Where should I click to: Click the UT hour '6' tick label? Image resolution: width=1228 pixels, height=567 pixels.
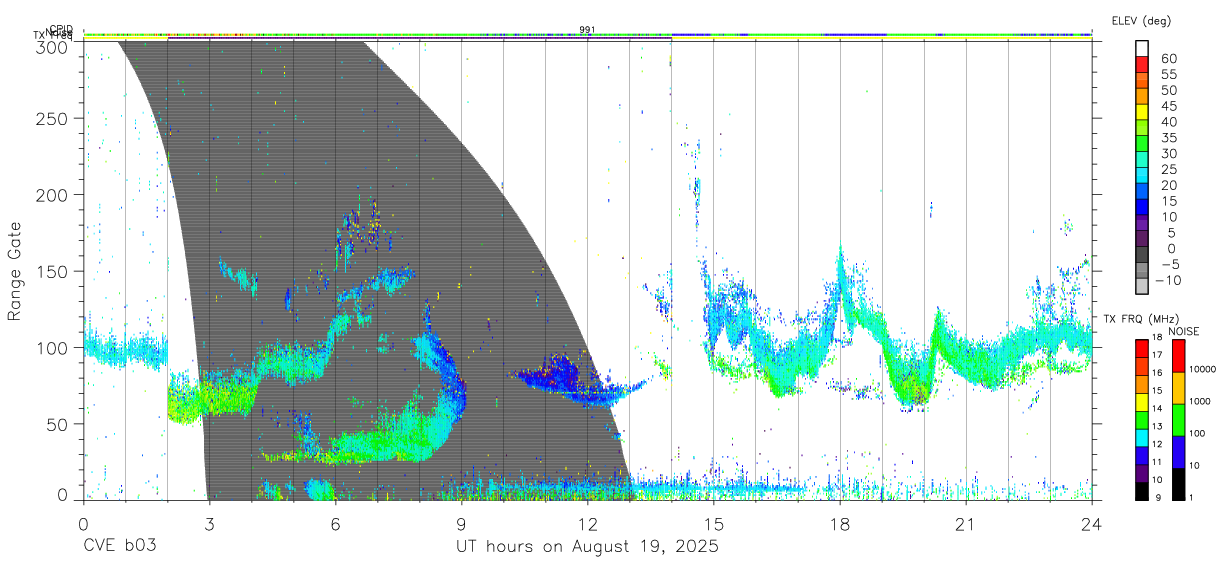(x=335, y=523)
